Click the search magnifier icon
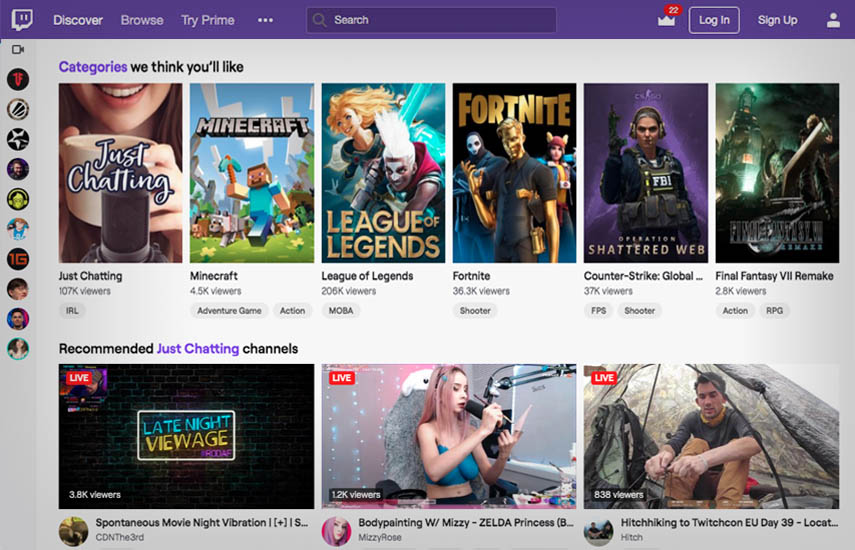Image resolution: width=855 pixels, height=550 pixels. click(320, 20)
